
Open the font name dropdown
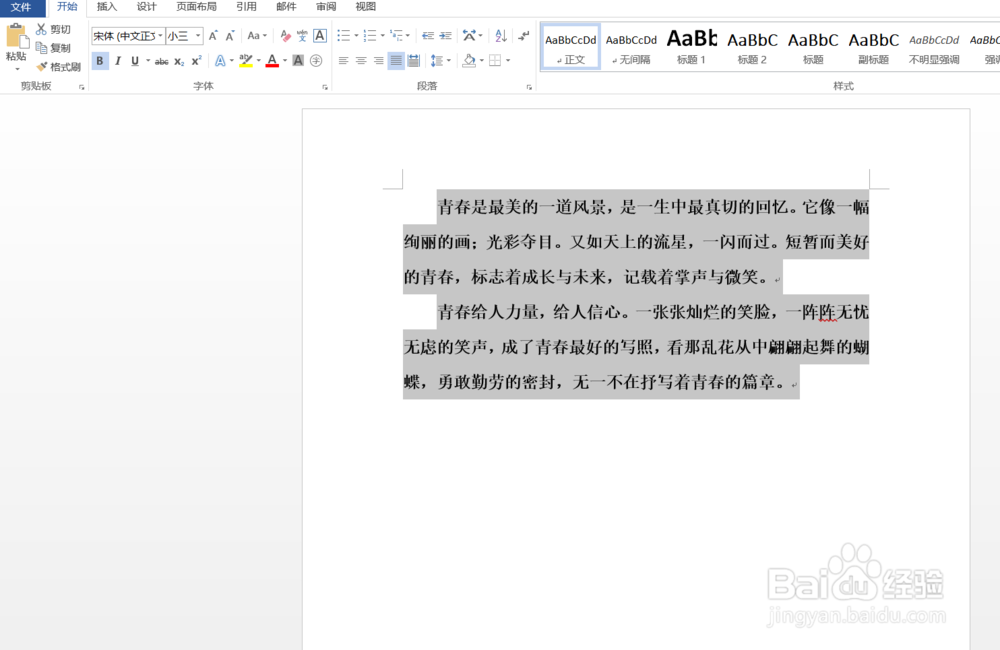click(x=161, y=34)
